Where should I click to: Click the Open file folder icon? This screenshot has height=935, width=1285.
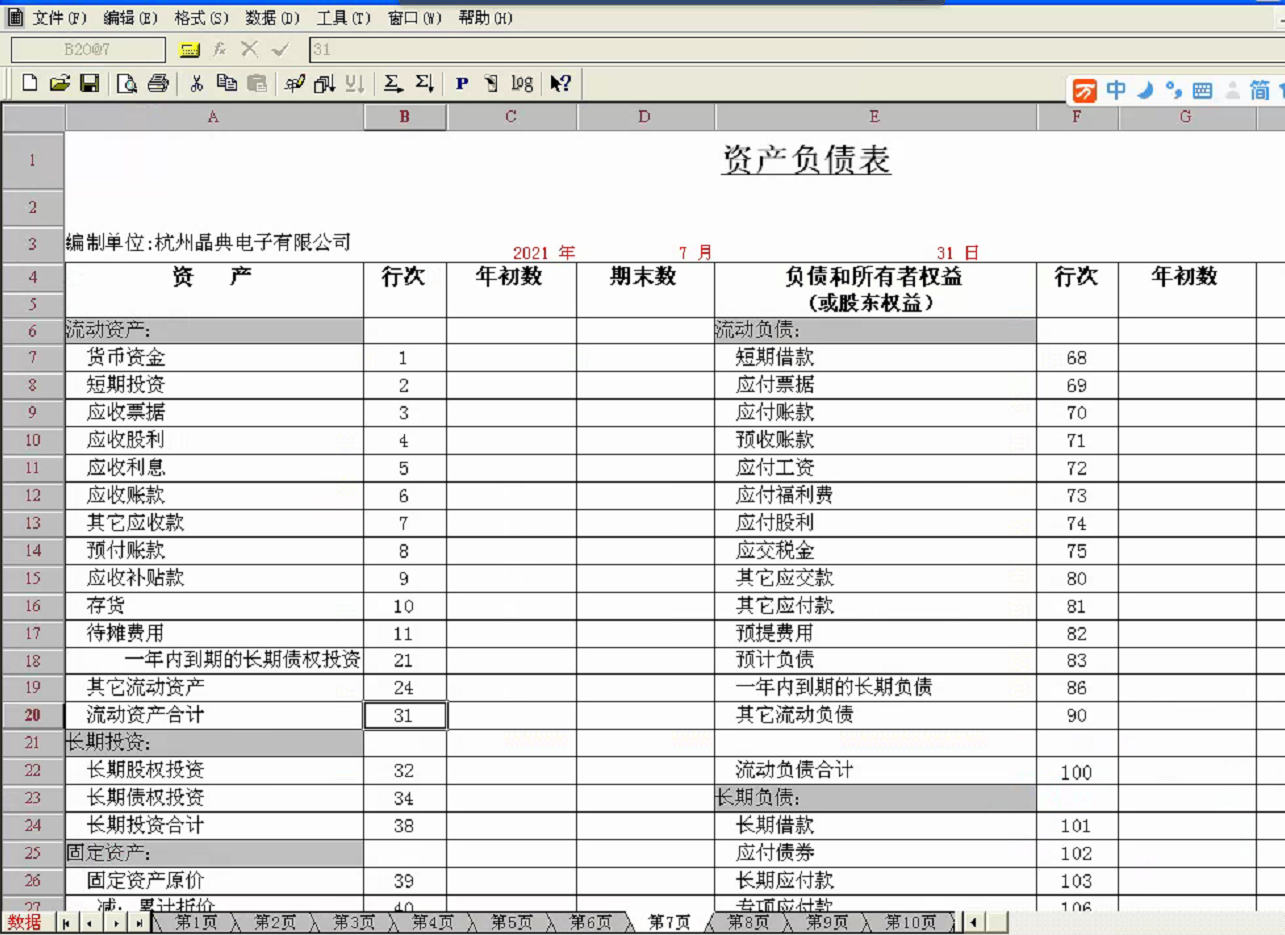[x=60, y=84]
